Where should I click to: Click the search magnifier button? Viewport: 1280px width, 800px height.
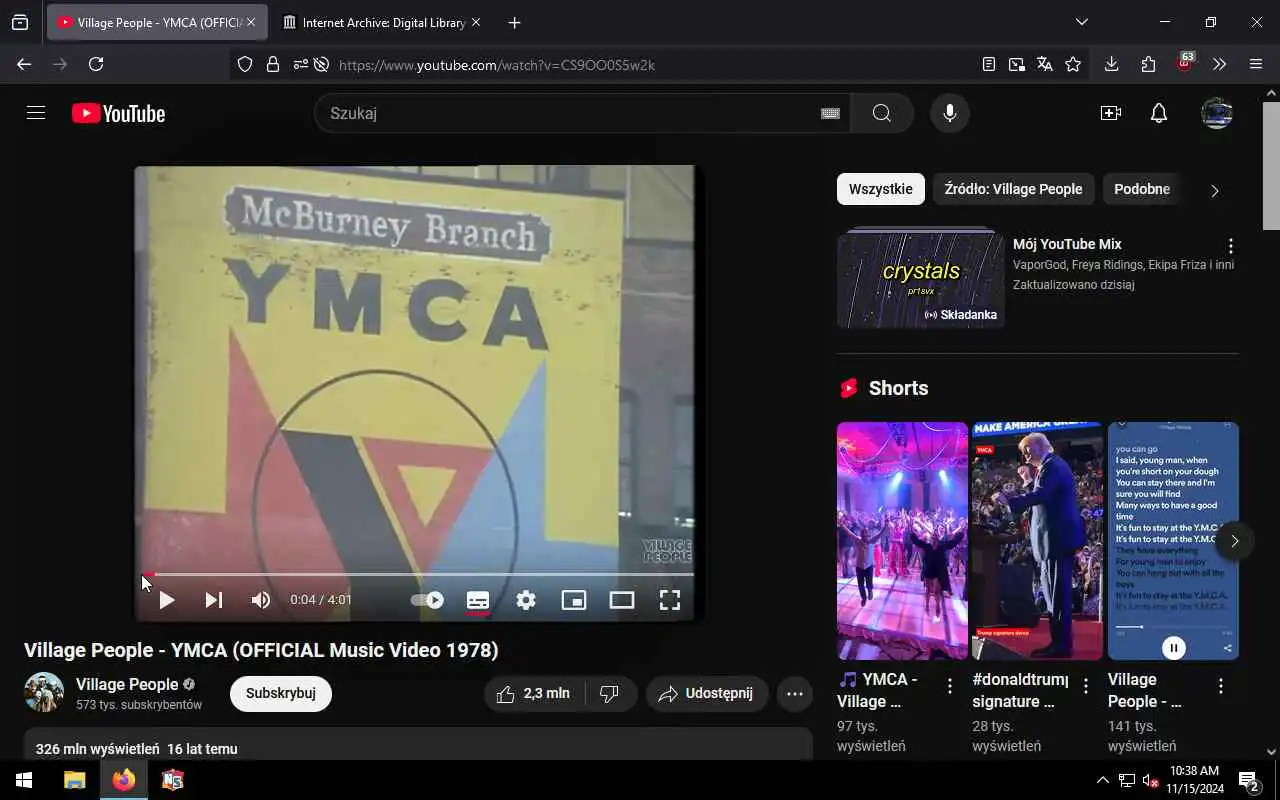[882, 113]
